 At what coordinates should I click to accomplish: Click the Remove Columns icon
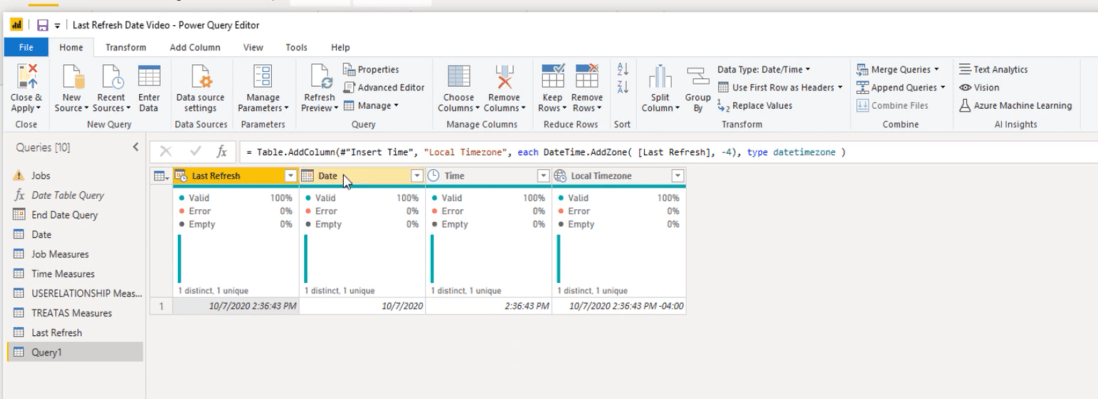(504, 77)
